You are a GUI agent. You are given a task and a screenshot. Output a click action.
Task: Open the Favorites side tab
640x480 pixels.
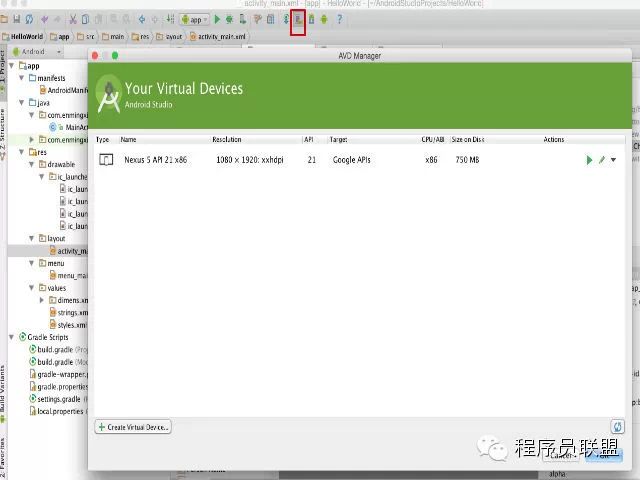point(2,458)
